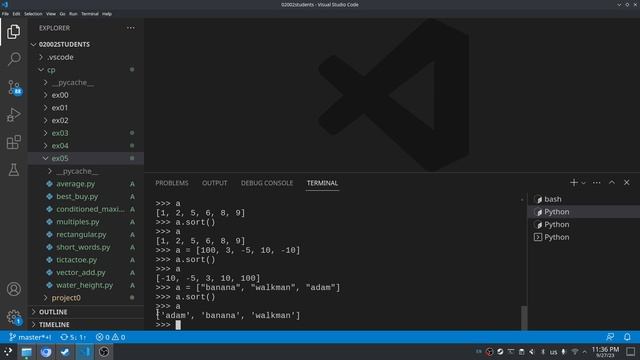Open the Accounts menu icon
The width and height of the screenshot is (640, 360).
13,289
